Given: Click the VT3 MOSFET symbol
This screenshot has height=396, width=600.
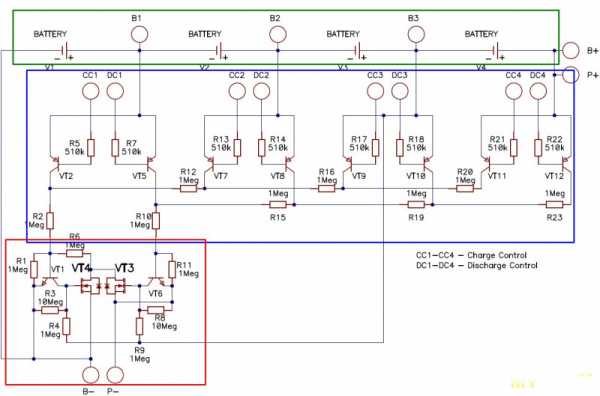Looking at the screenshot, I should point(116,286).
